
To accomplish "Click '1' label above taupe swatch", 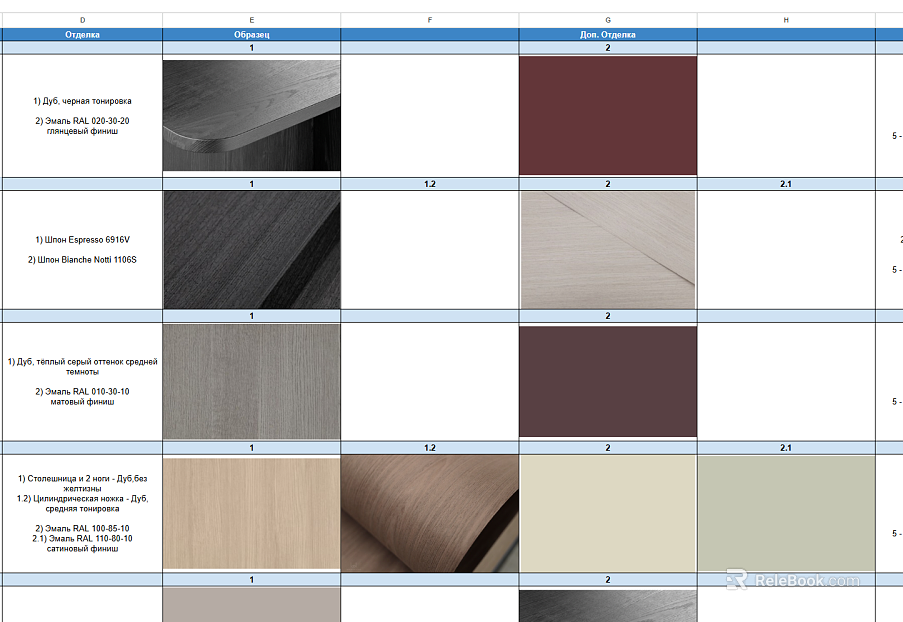I will tap(252, 579).
